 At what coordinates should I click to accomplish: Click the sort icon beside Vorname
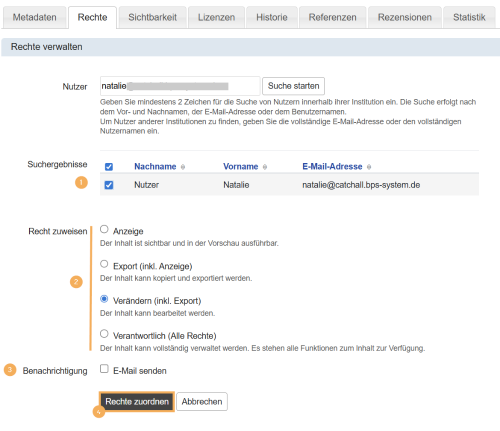click(x=265, y=167)
